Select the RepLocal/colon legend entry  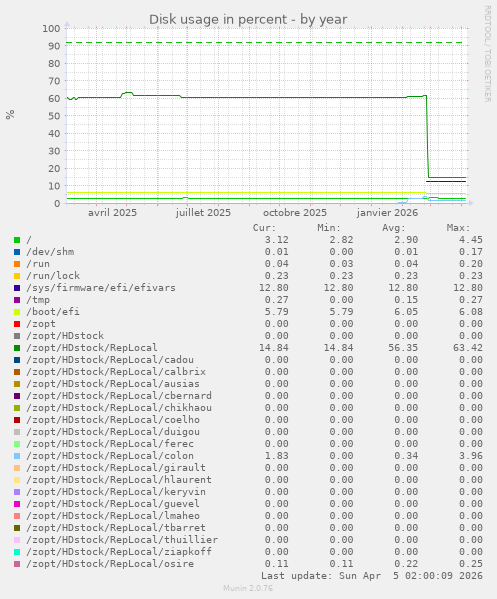pos(110,456)
